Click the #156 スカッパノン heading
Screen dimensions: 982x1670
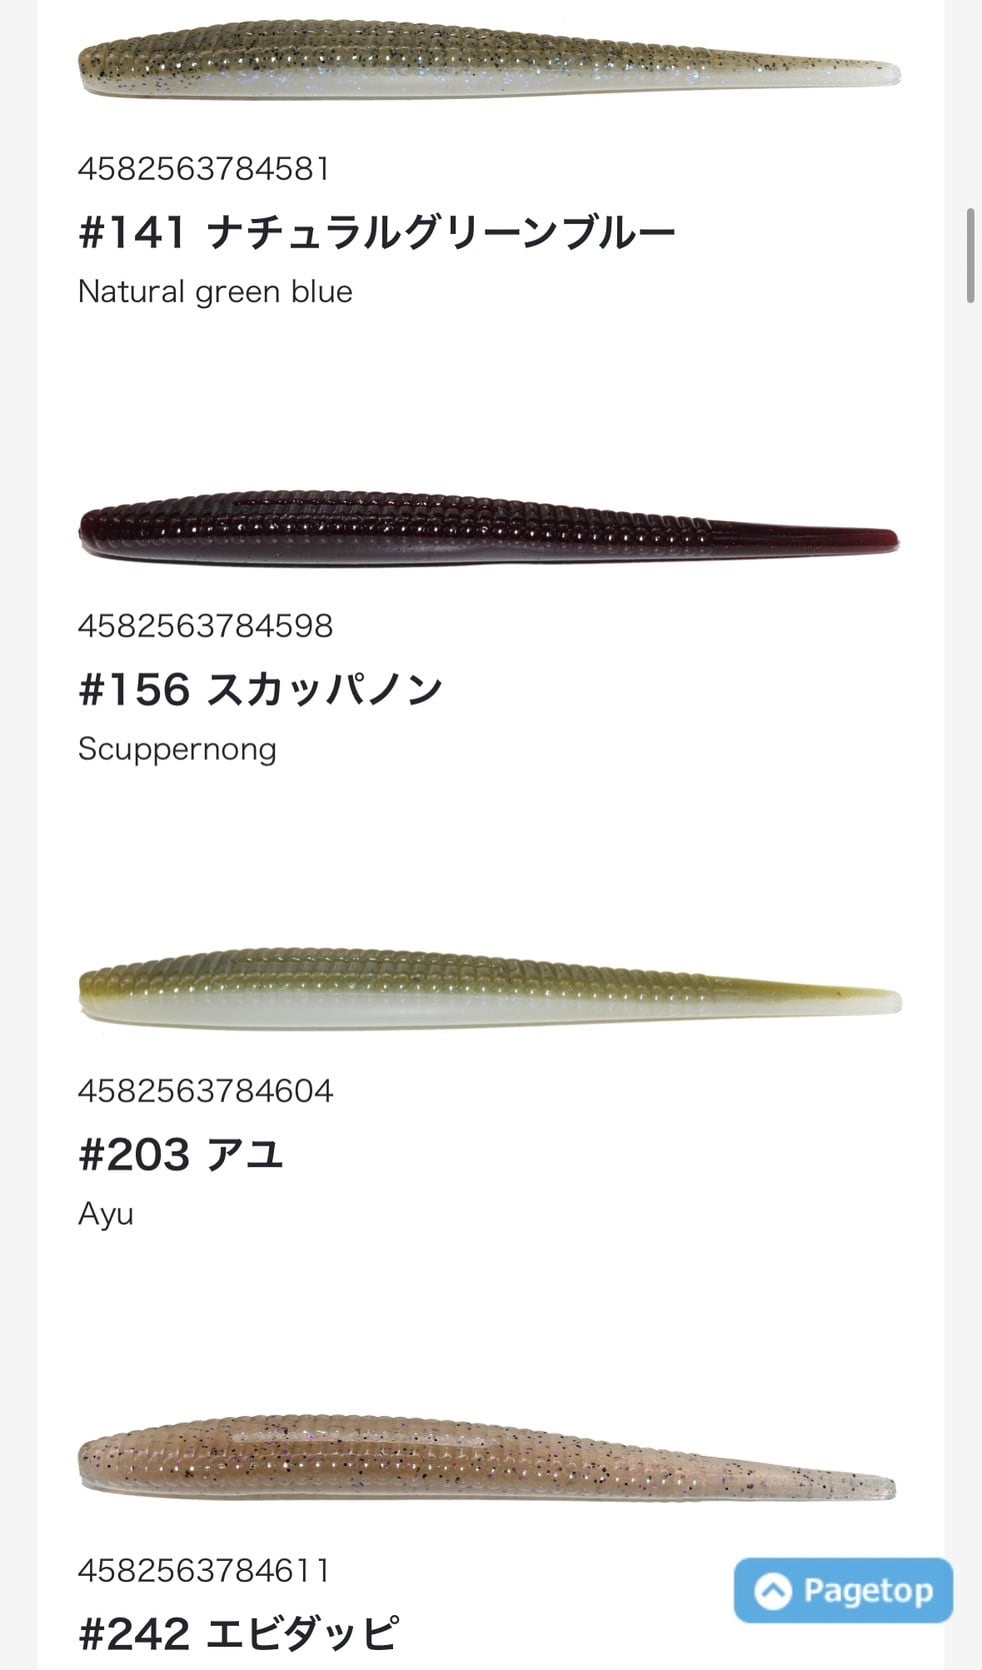point(260,690)
